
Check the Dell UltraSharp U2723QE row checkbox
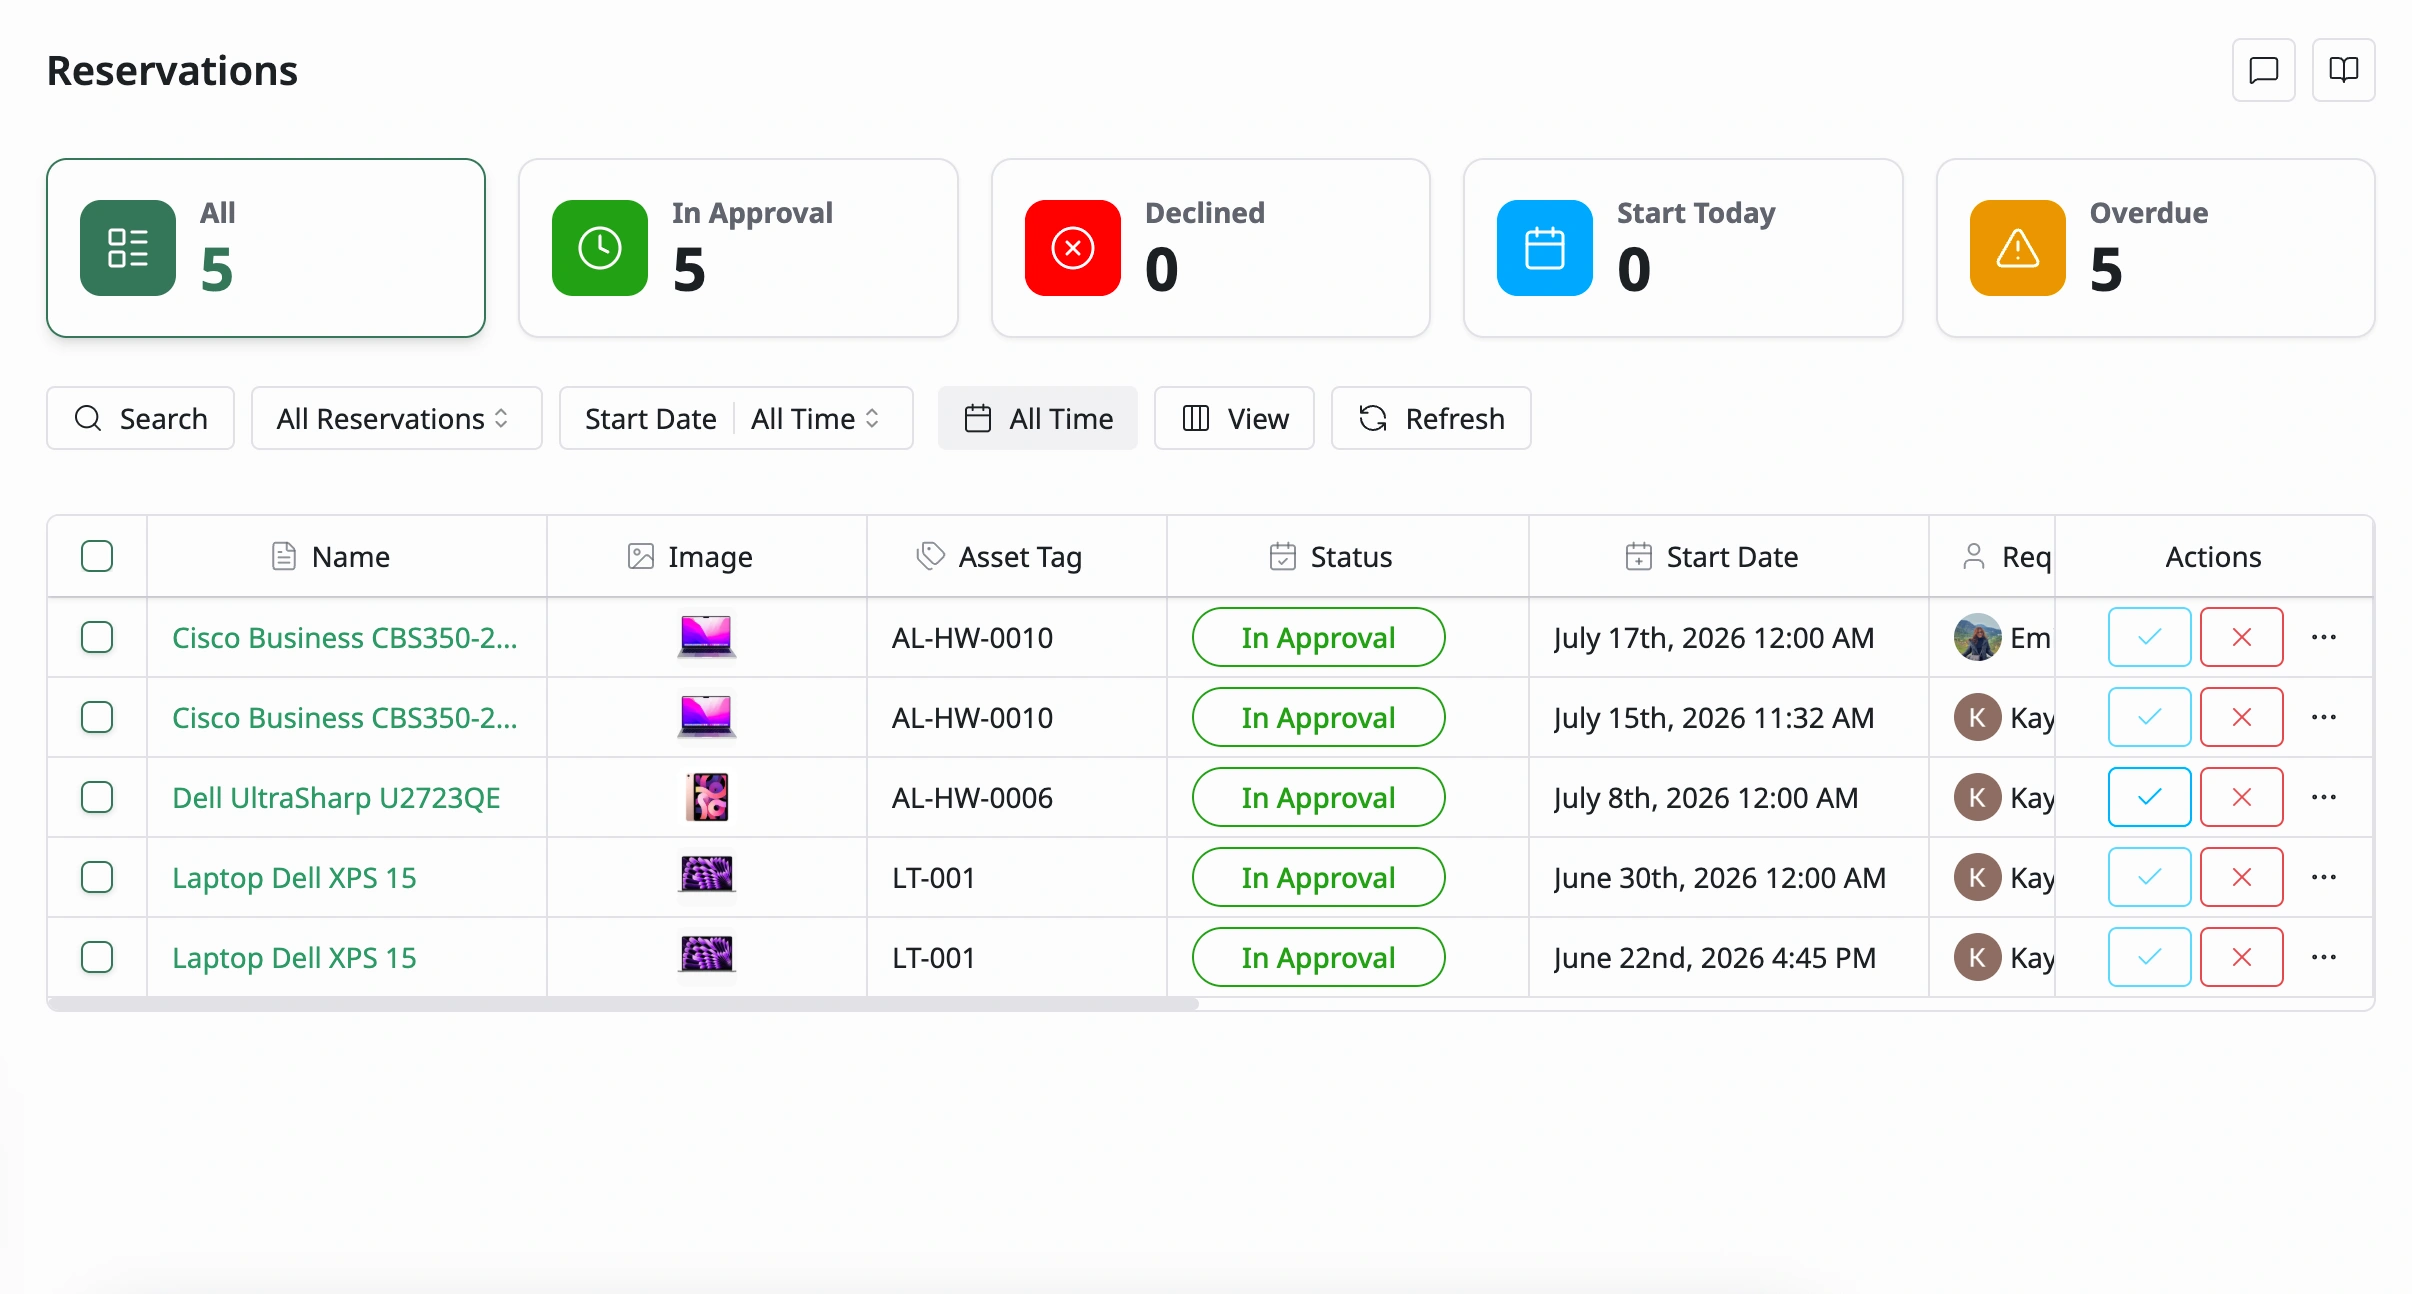coord(97,797)
